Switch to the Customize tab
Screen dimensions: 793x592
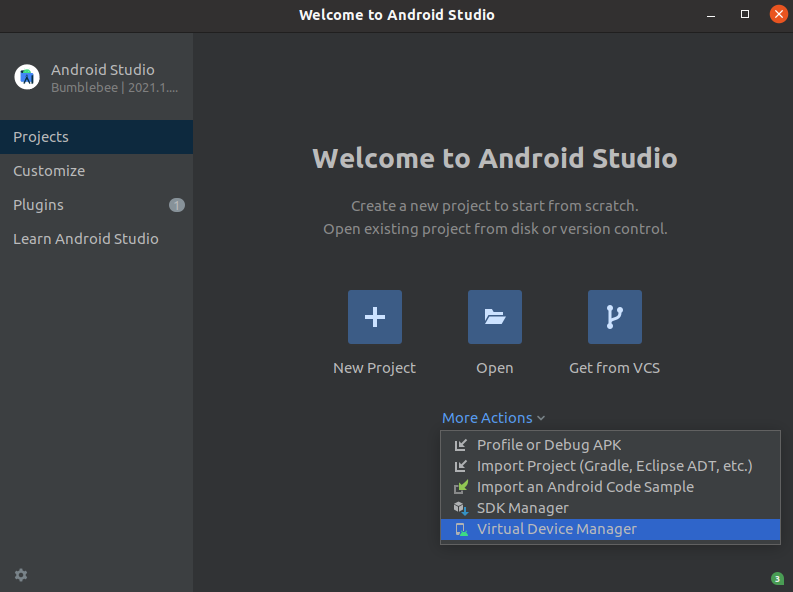[97, 171]
